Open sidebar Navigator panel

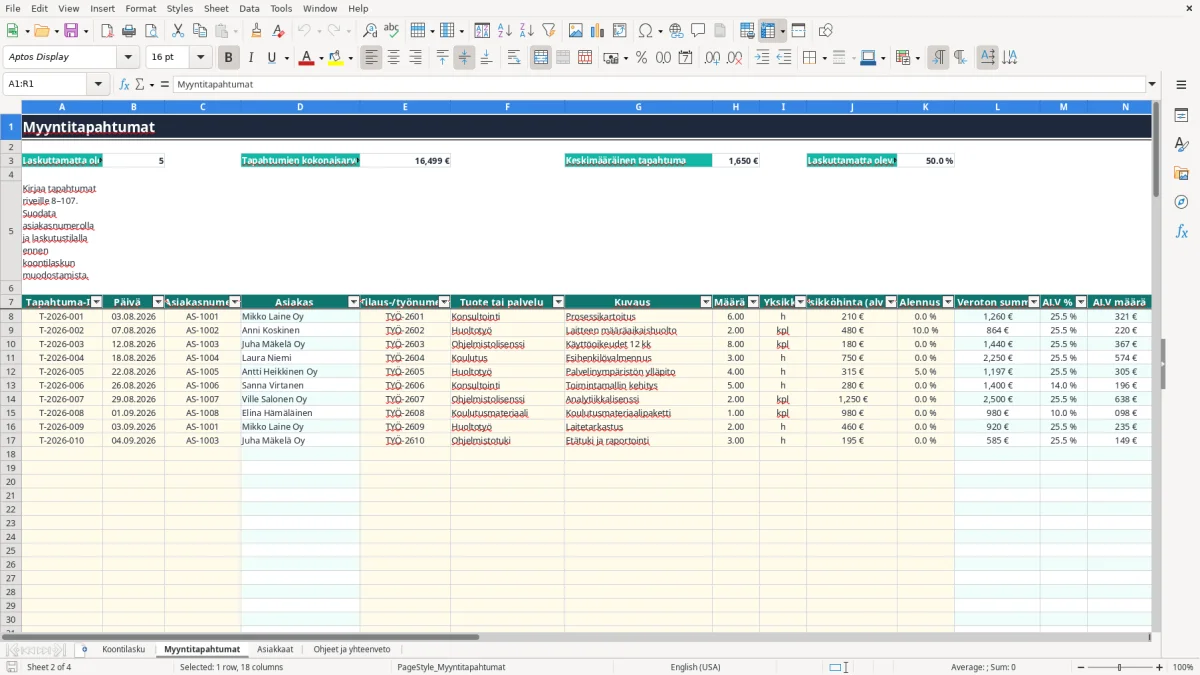tap(1181, 202)
